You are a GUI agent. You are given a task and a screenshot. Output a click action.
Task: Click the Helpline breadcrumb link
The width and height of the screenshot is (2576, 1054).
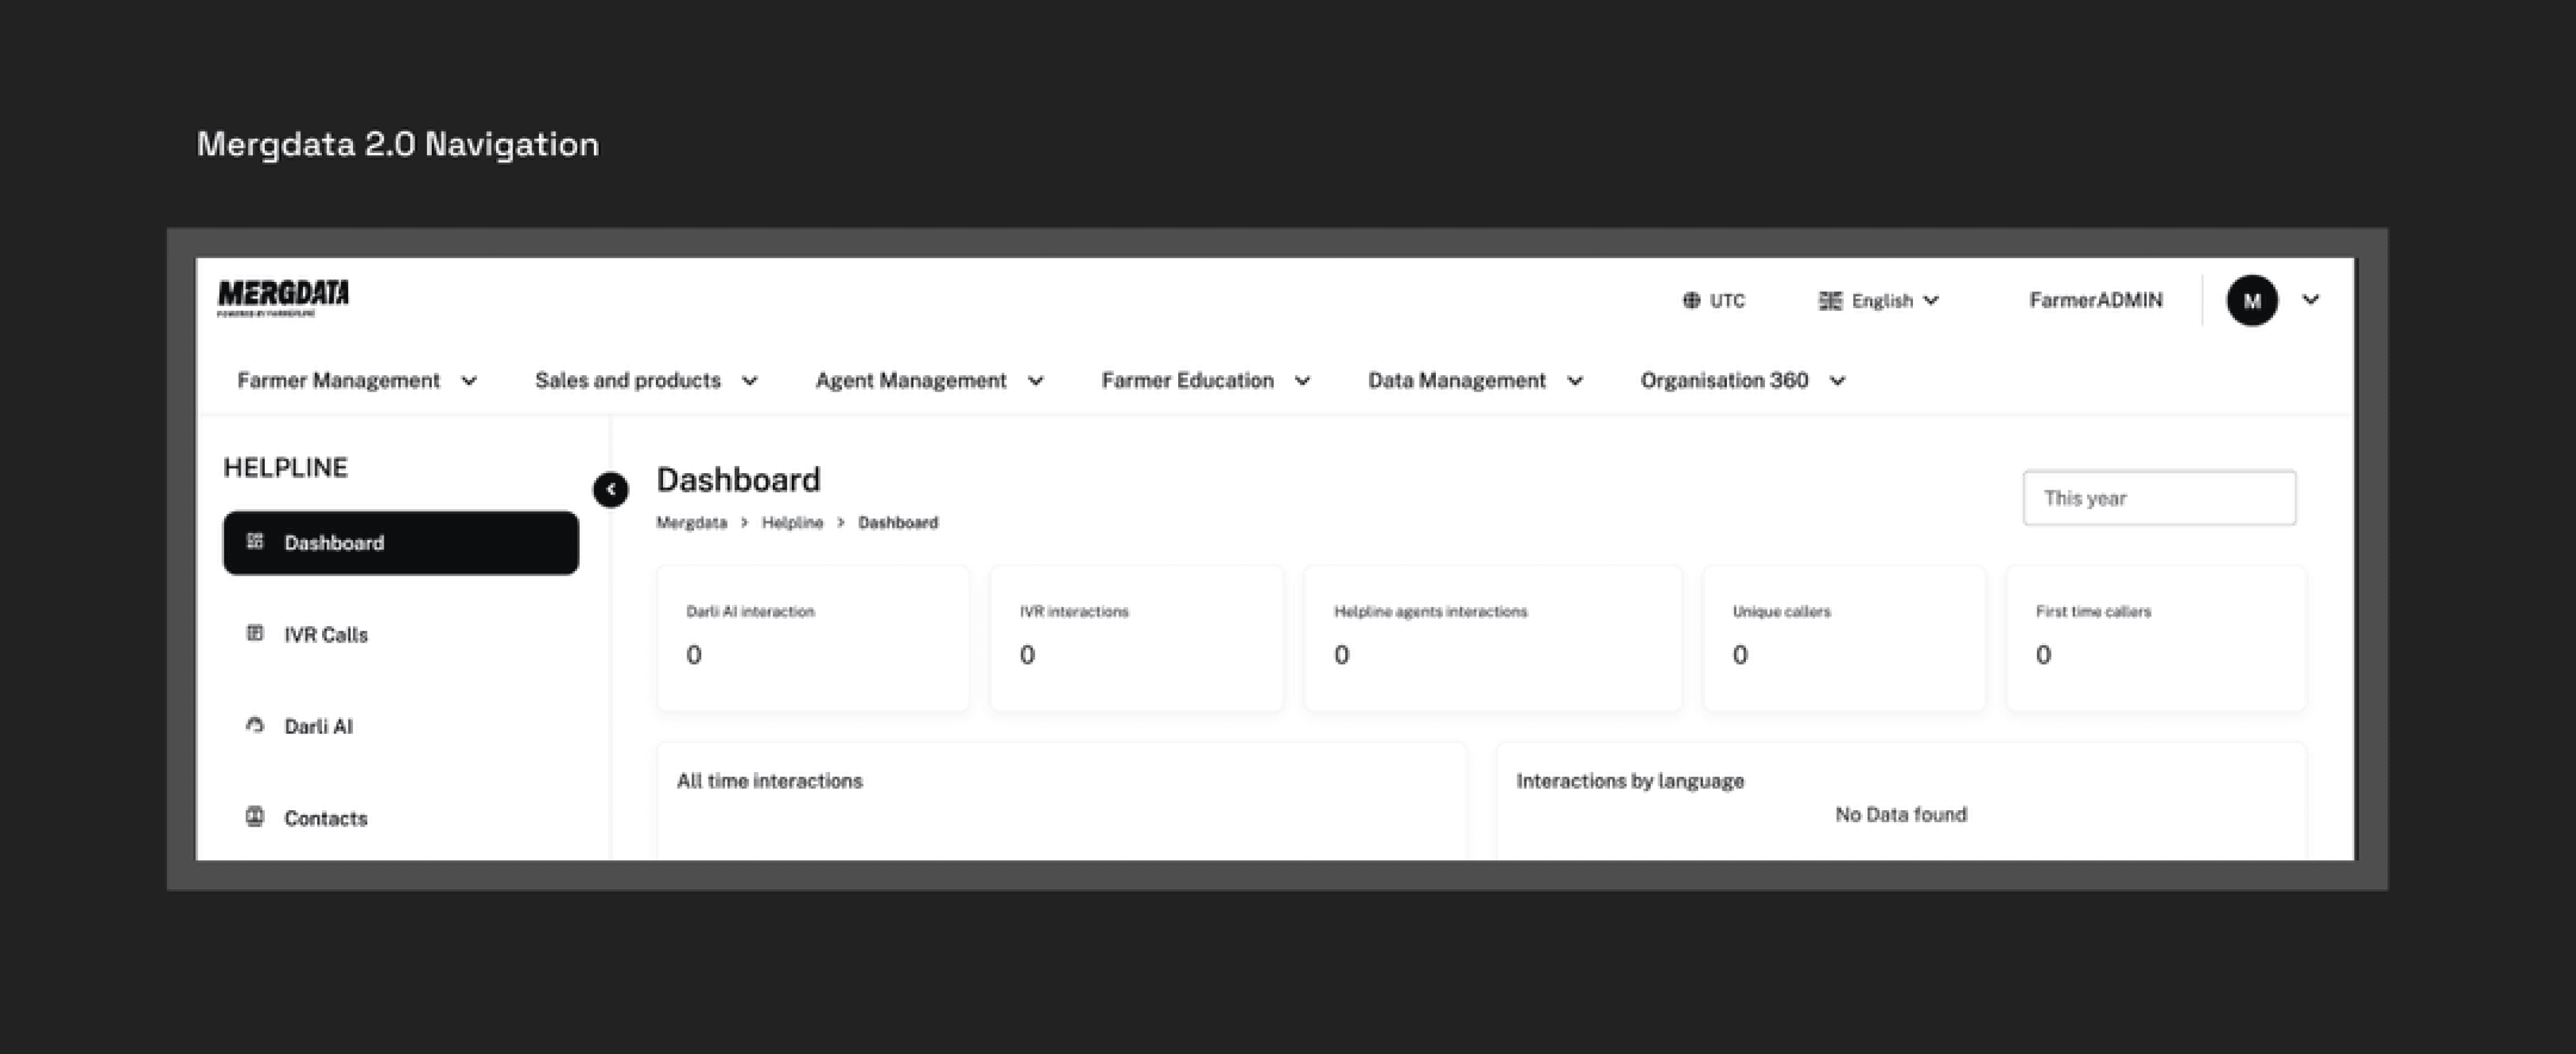pos(792,523)
